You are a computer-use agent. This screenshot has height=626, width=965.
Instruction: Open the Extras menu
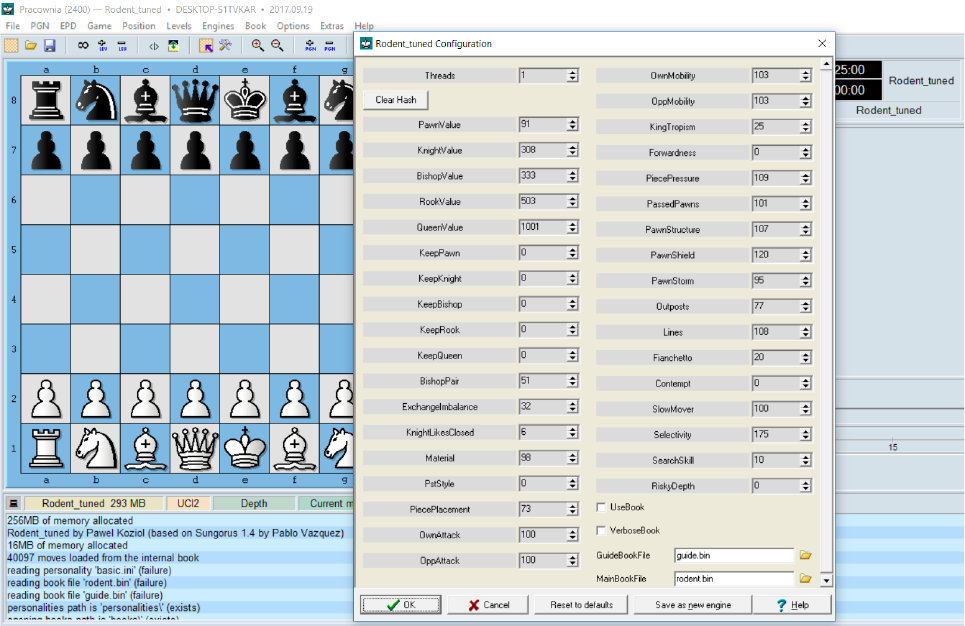tap(332, 26)
